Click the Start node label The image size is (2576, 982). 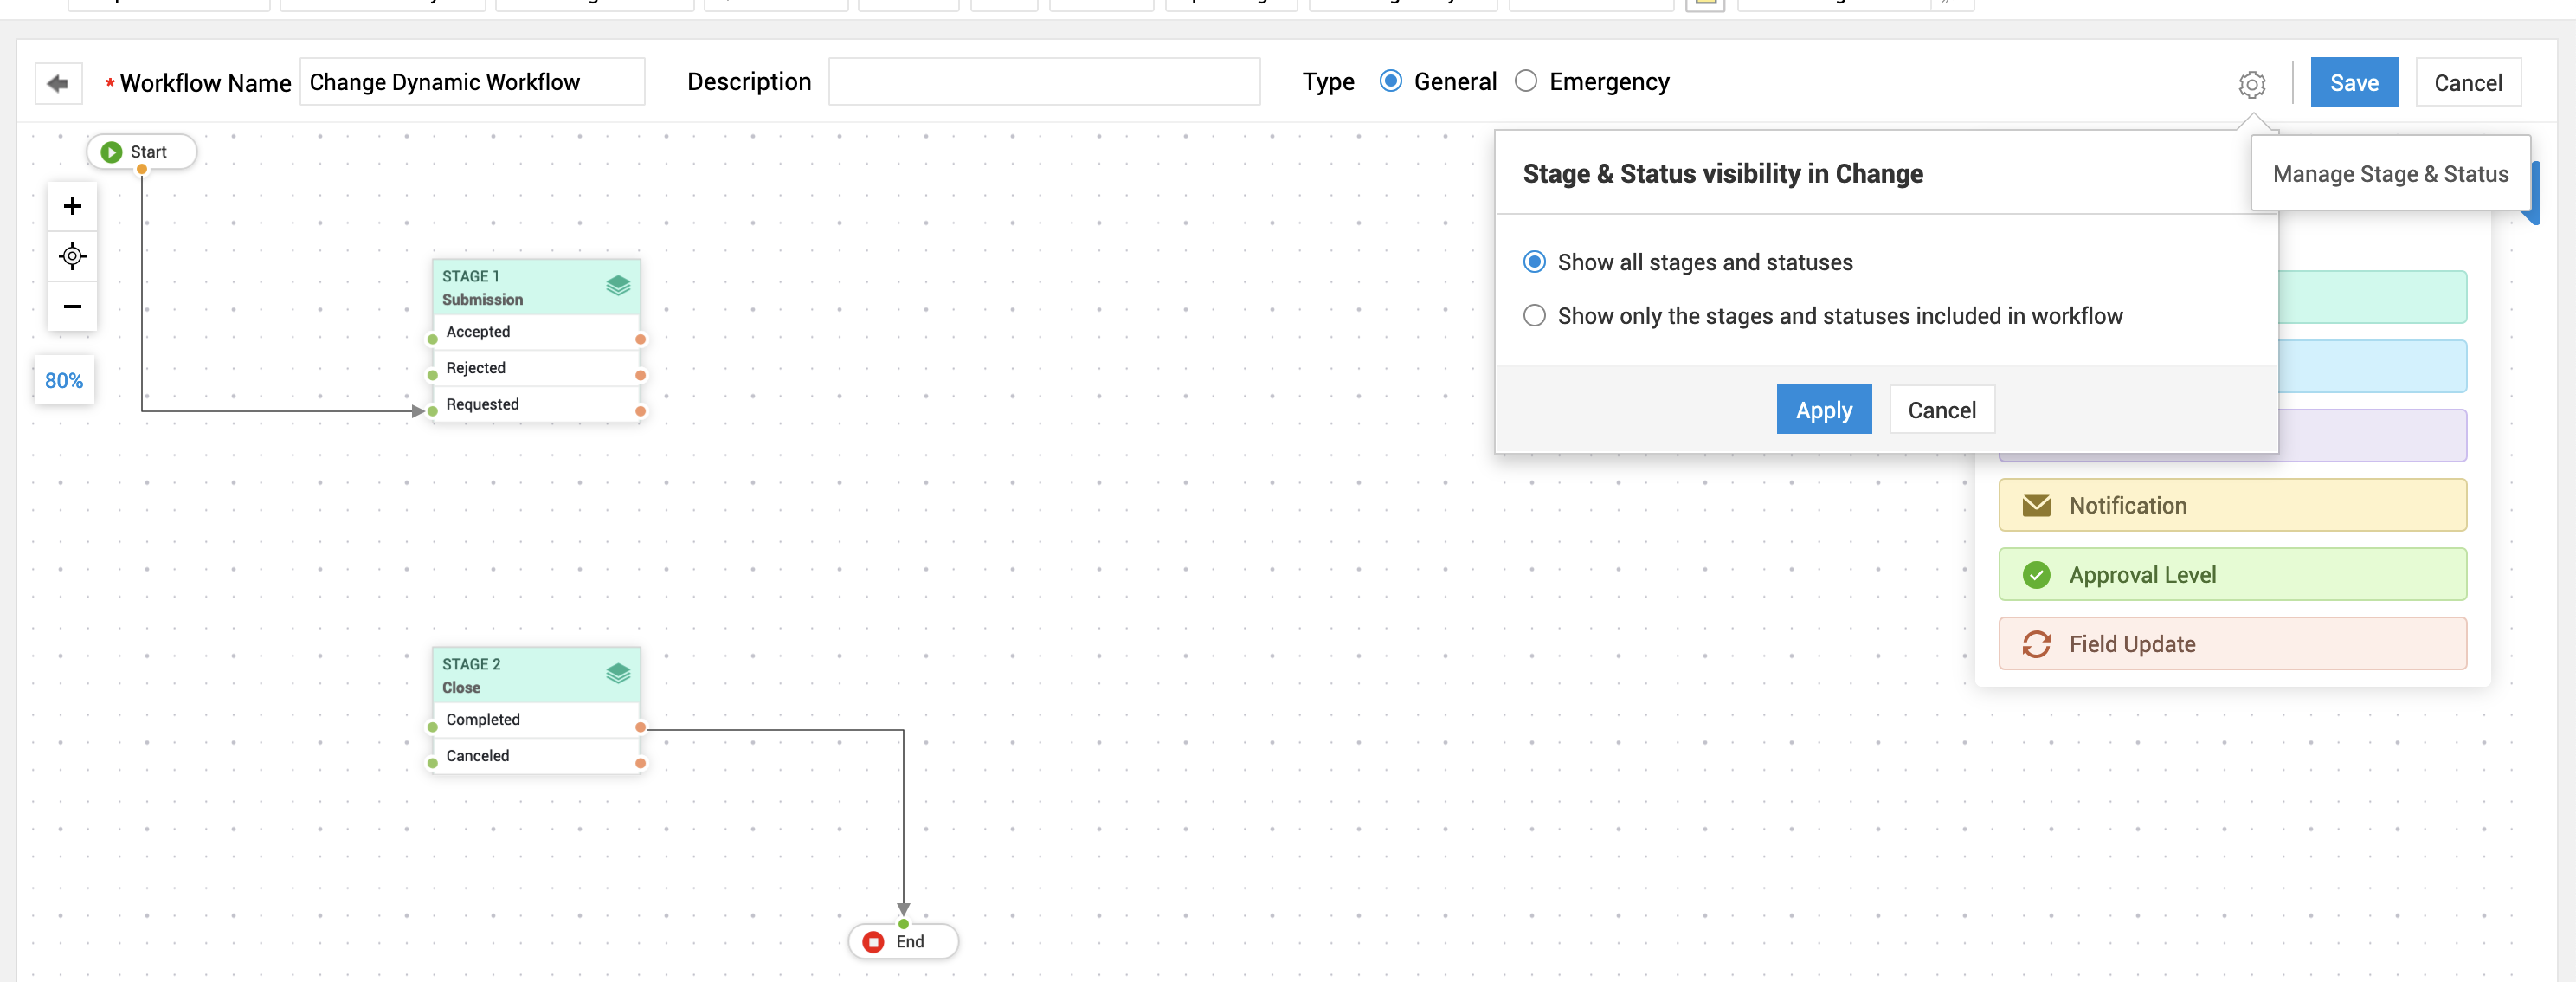tap(148, 152)
